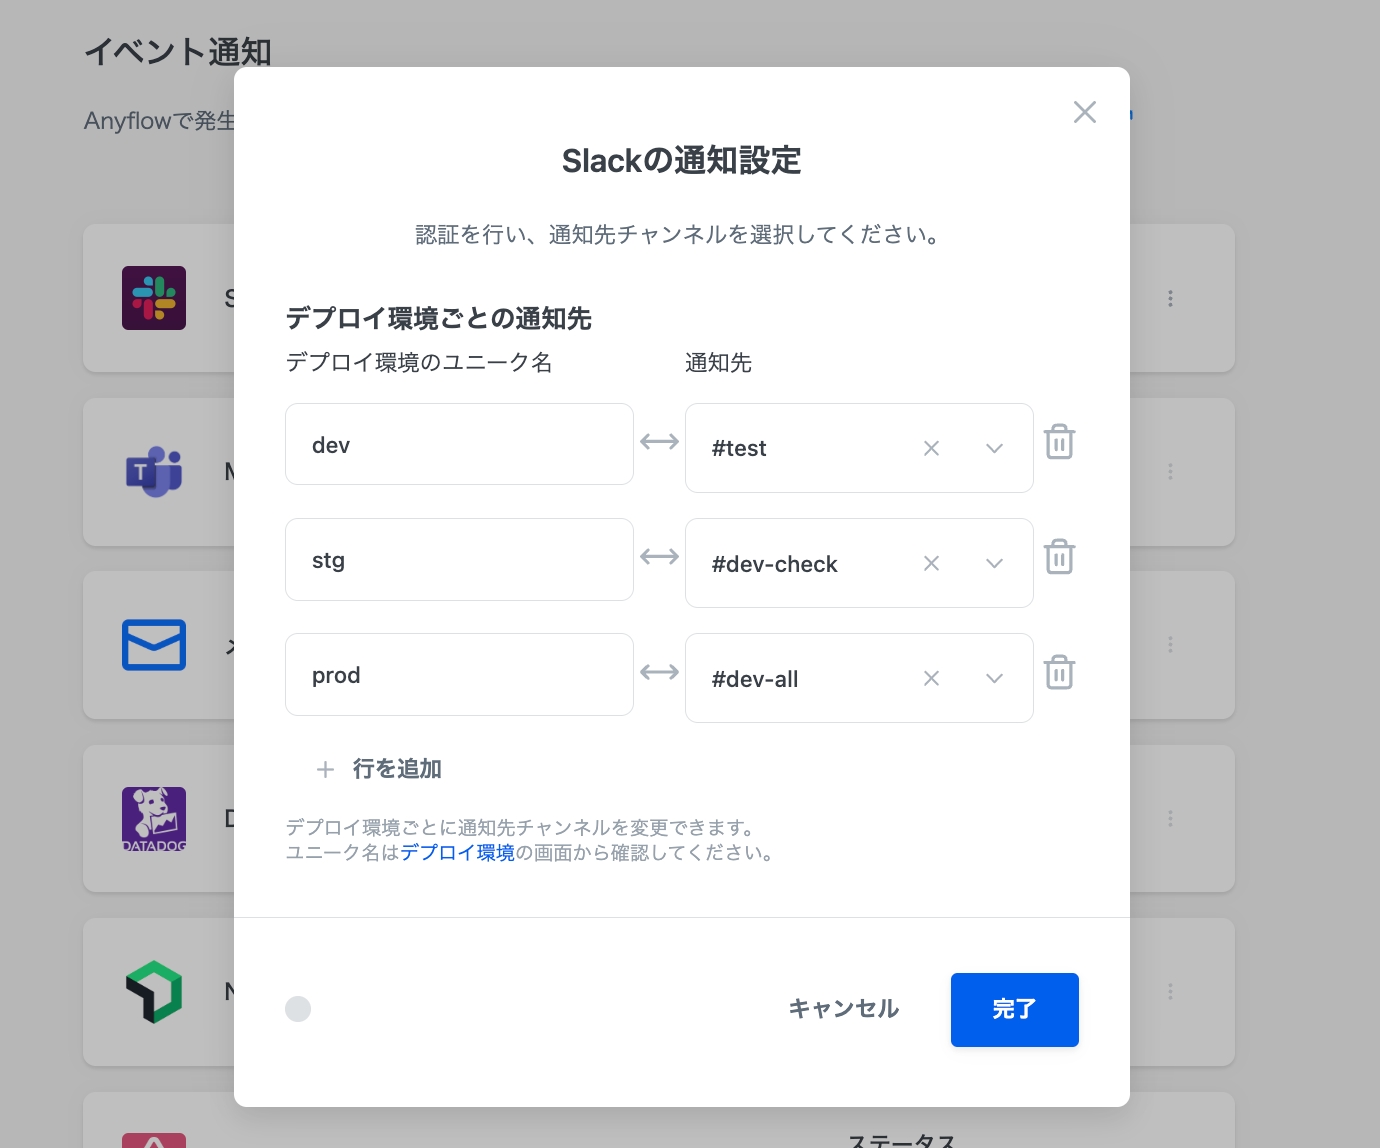Open the デプロイ環境 link
Image resolution: width=1380 pixels, height=1148 pixels.
click(457, 853)
